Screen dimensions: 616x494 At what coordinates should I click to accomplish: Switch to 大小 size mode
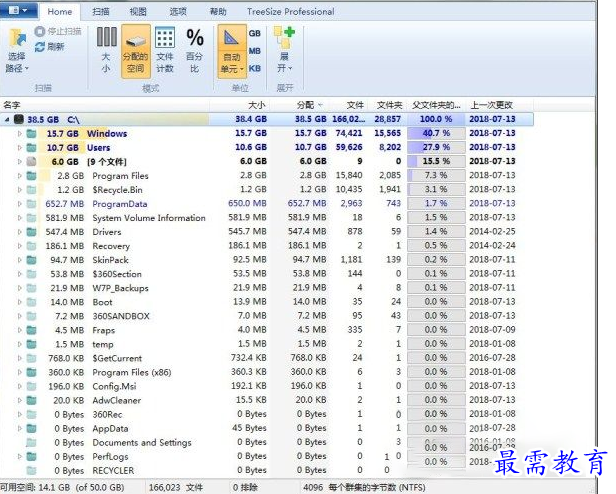[106, 50]
